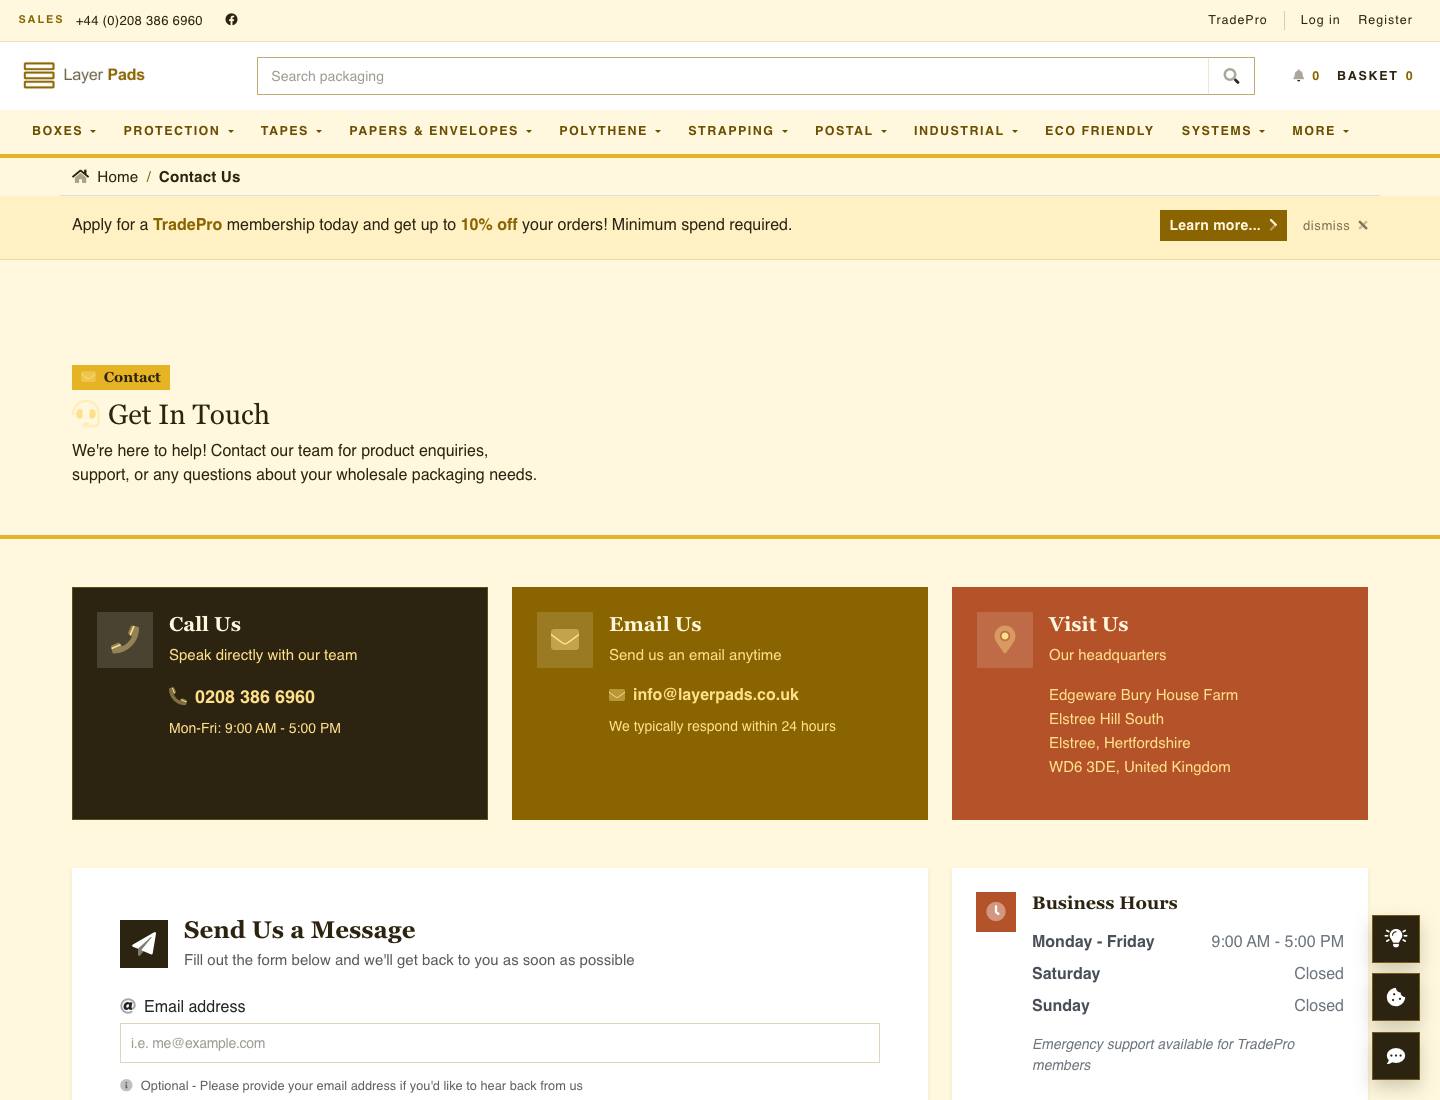Open the Systems menu
Viewport: 1440px width, 1100px height.
click(x=1224, y=131)
